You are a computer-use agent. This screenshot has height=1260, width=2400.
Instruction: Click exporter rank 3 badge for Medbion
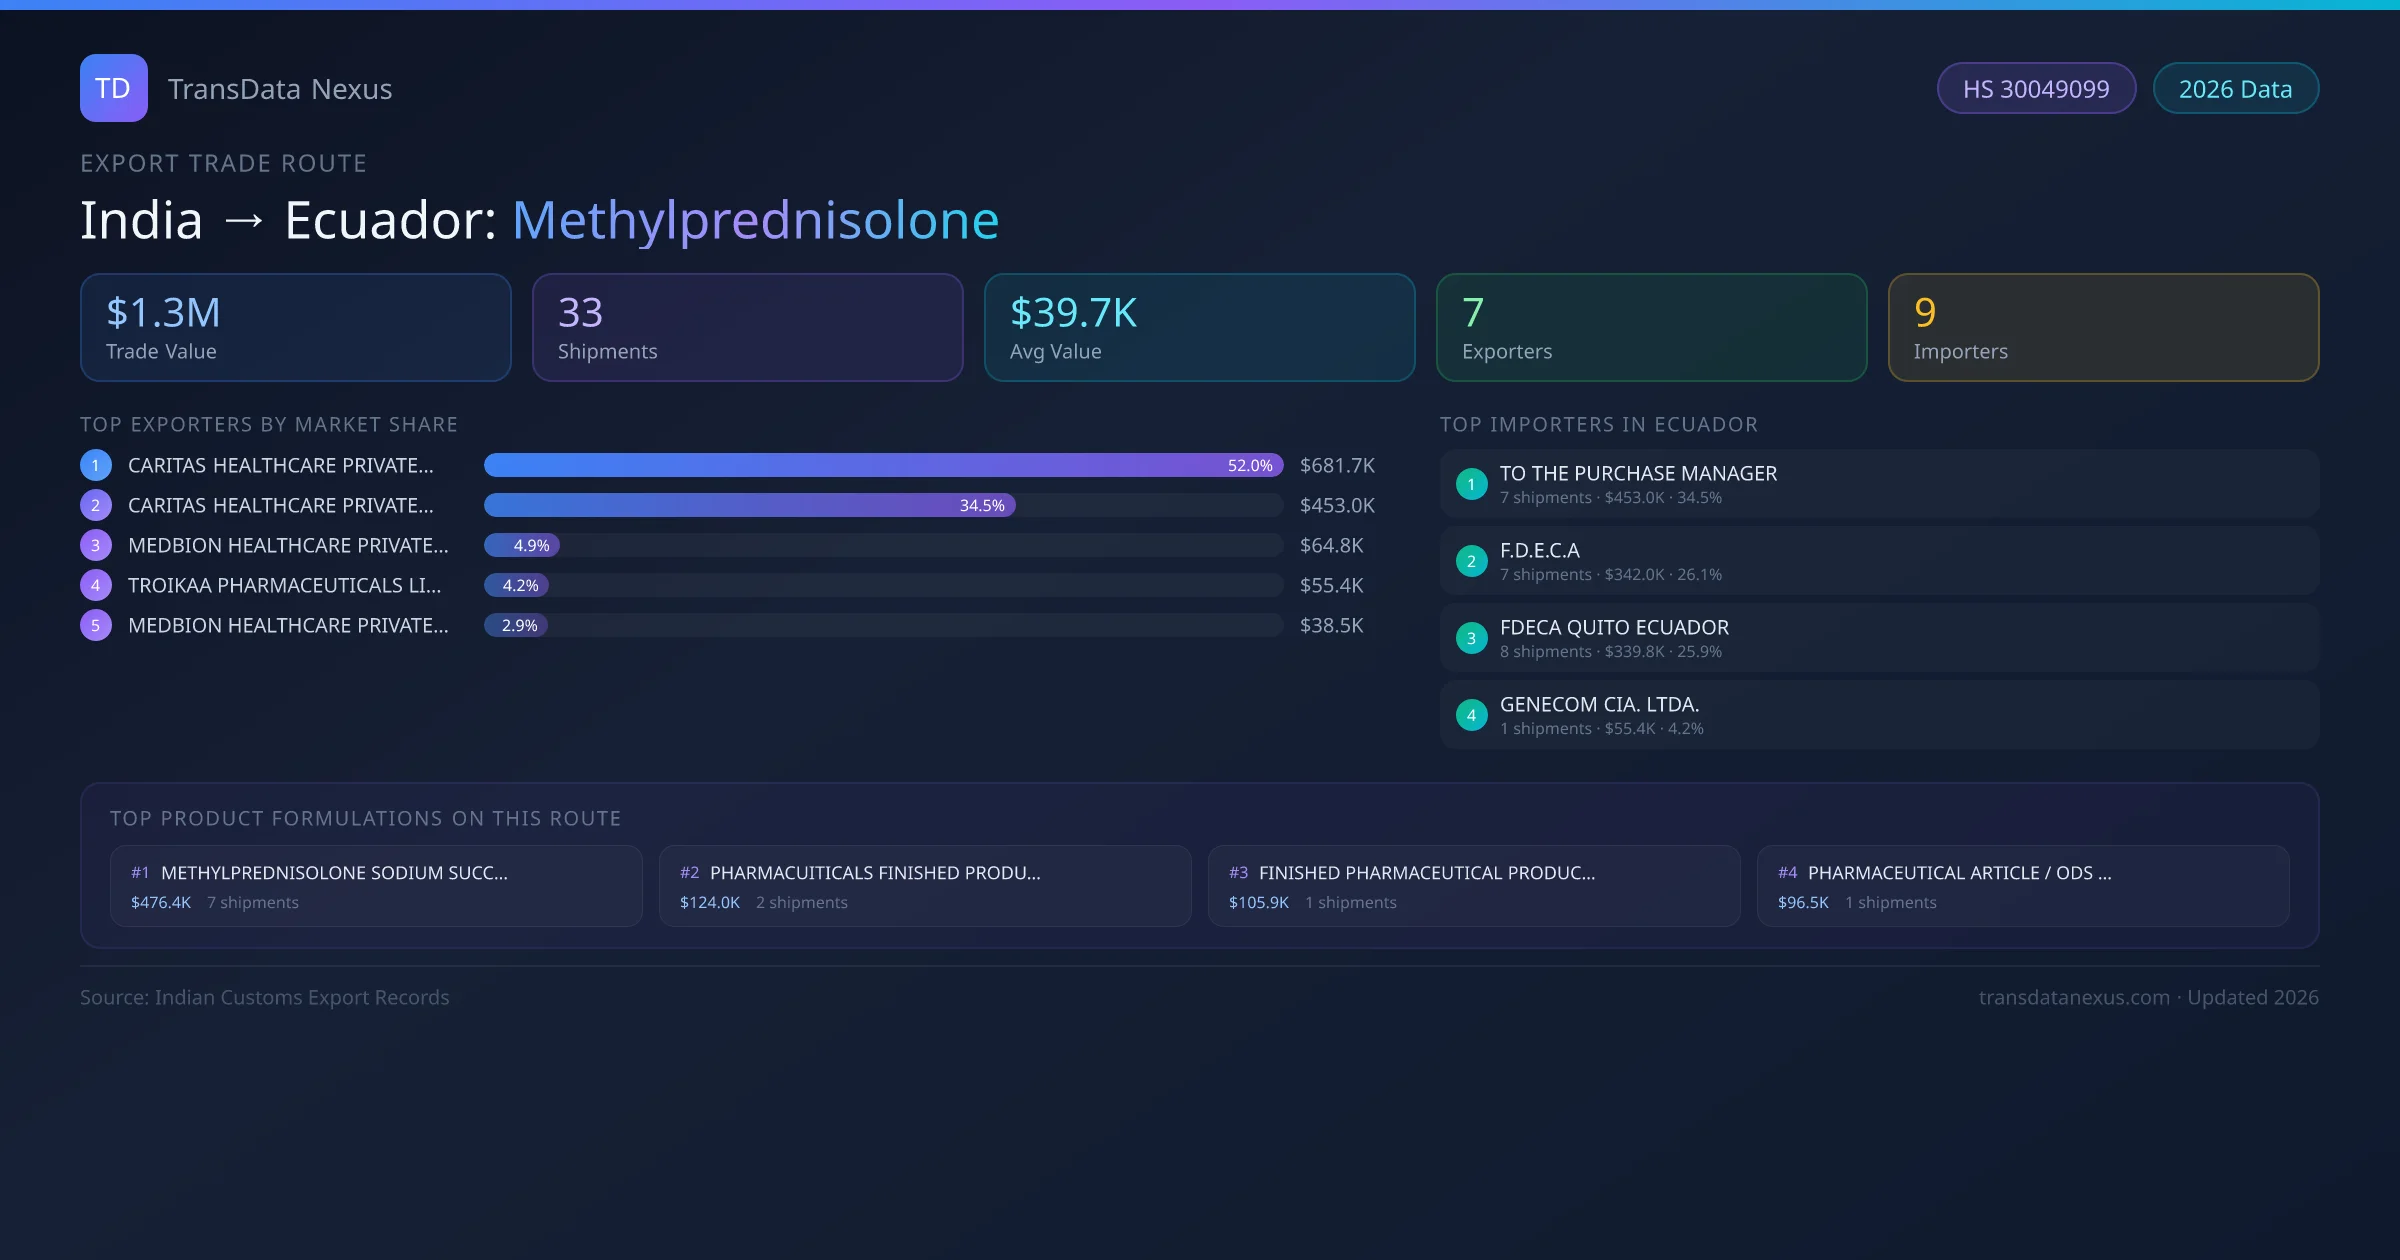(x=96, y=545)
